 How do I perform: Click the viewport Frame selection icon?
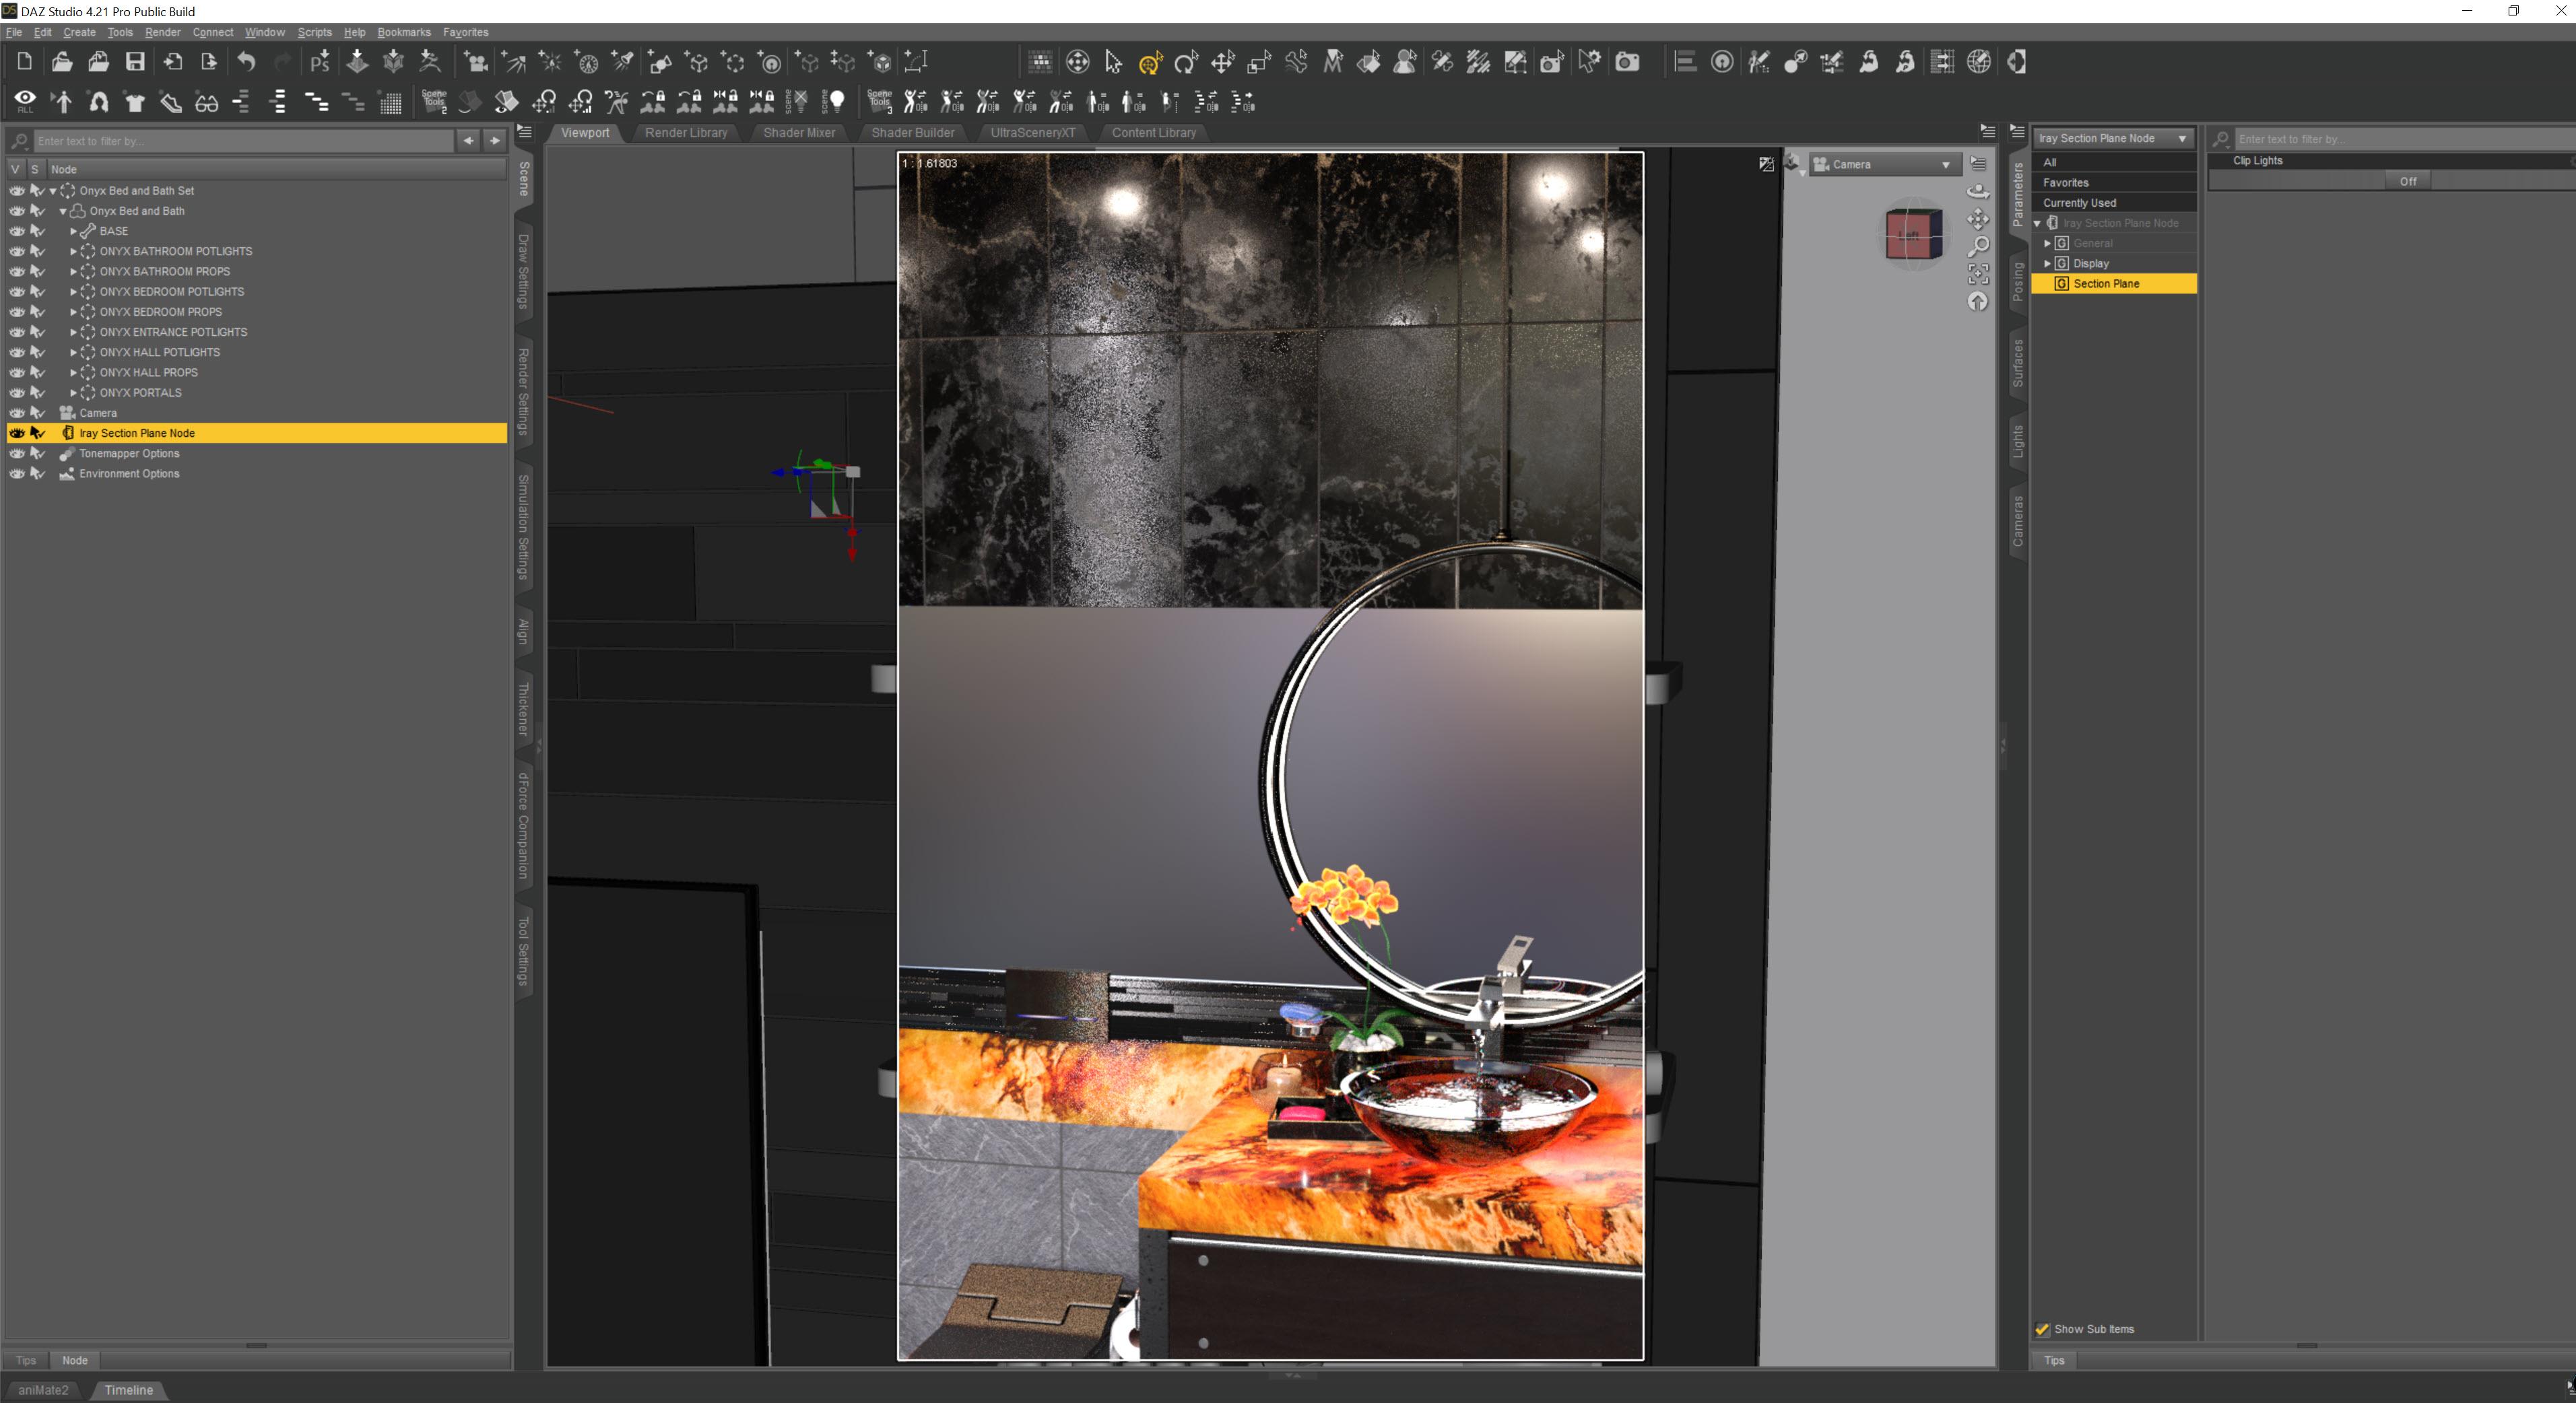click(1978, 274)
